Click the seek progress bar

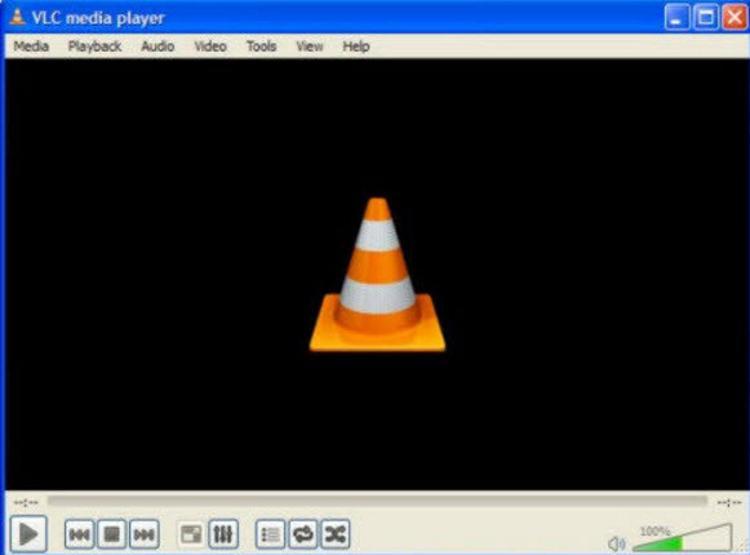tap(376, 501)
